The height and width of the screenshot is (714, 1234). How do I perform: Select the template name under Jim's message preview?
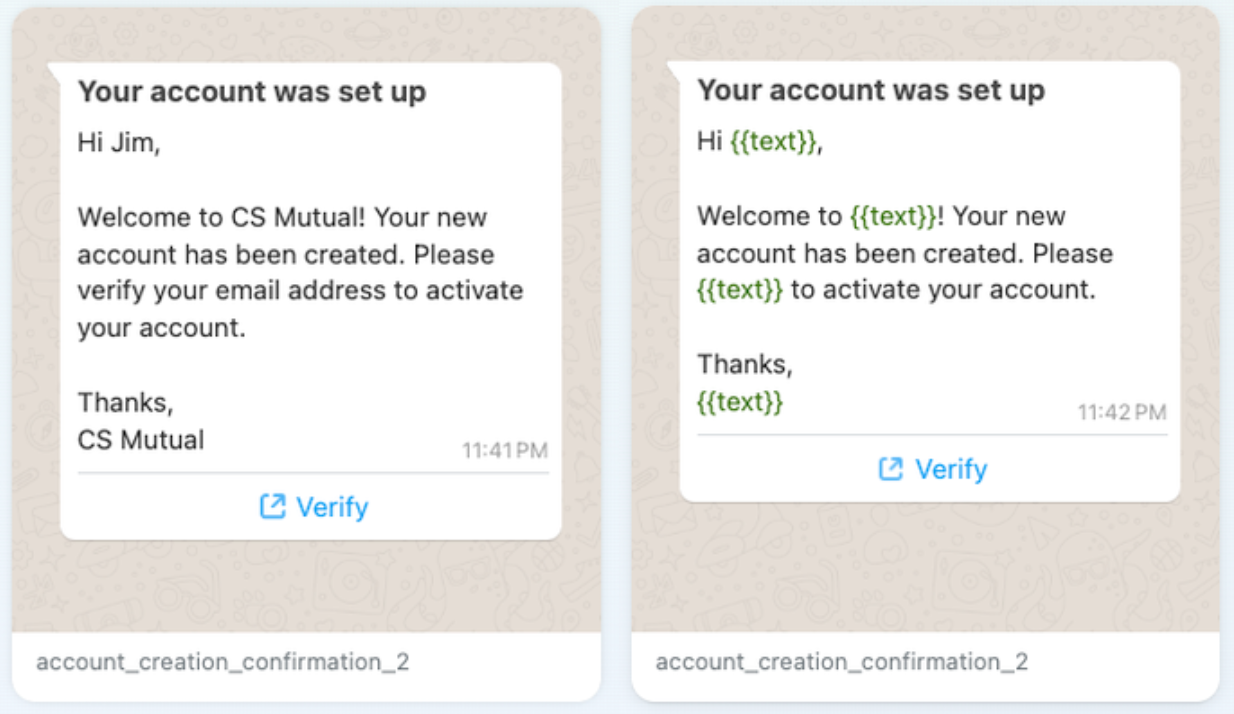coord(223,662)
